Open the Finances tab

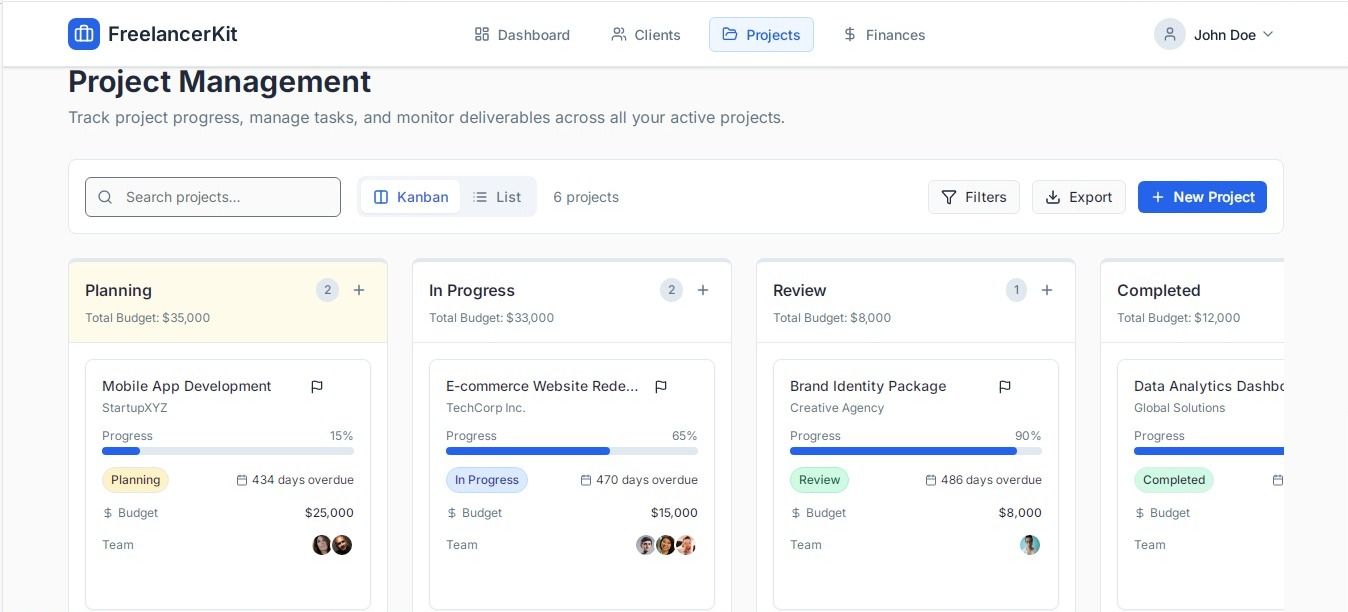coord(884,35)
